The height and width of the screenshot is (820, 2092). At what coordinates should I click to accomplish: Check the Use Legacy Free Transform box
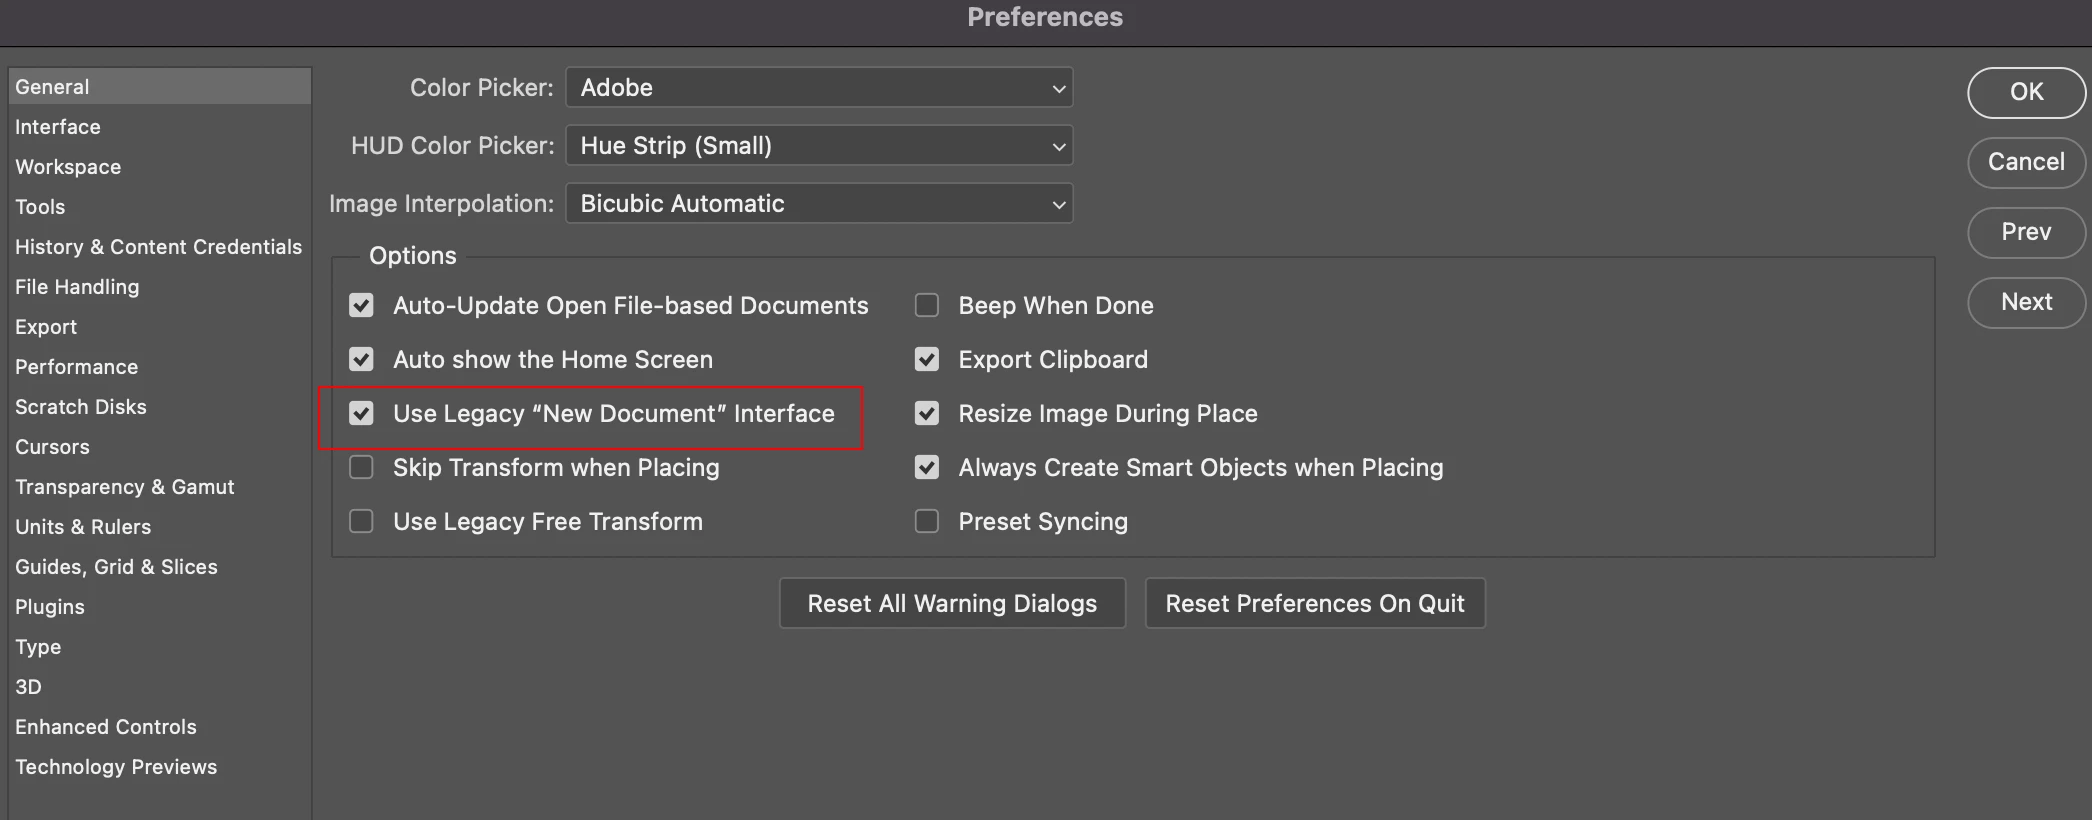361,521
